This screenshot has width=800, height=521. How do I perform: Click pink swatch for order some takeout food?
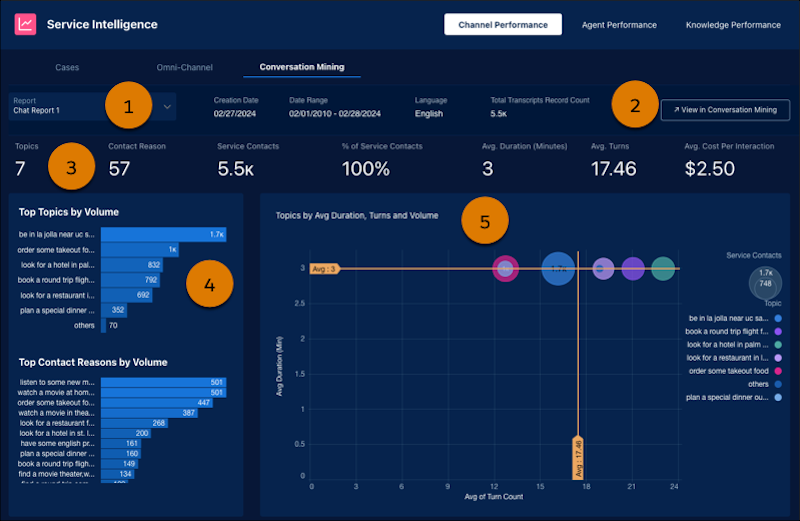[x=778, y=371]
